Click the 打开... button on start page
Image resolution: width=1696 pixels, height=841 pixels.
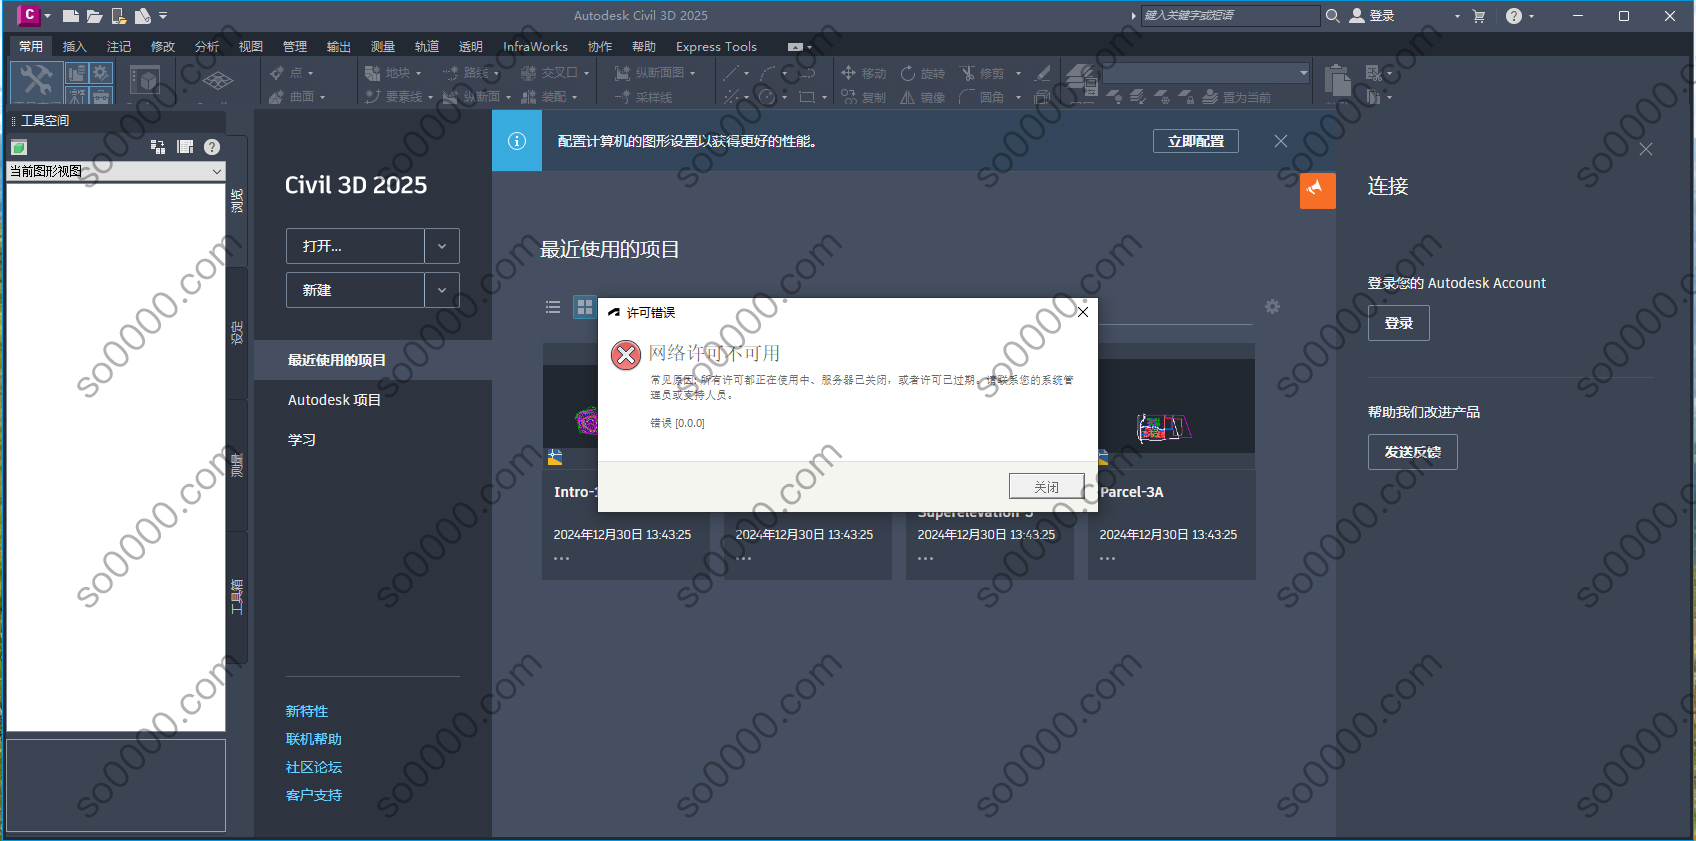pos(355,246)
